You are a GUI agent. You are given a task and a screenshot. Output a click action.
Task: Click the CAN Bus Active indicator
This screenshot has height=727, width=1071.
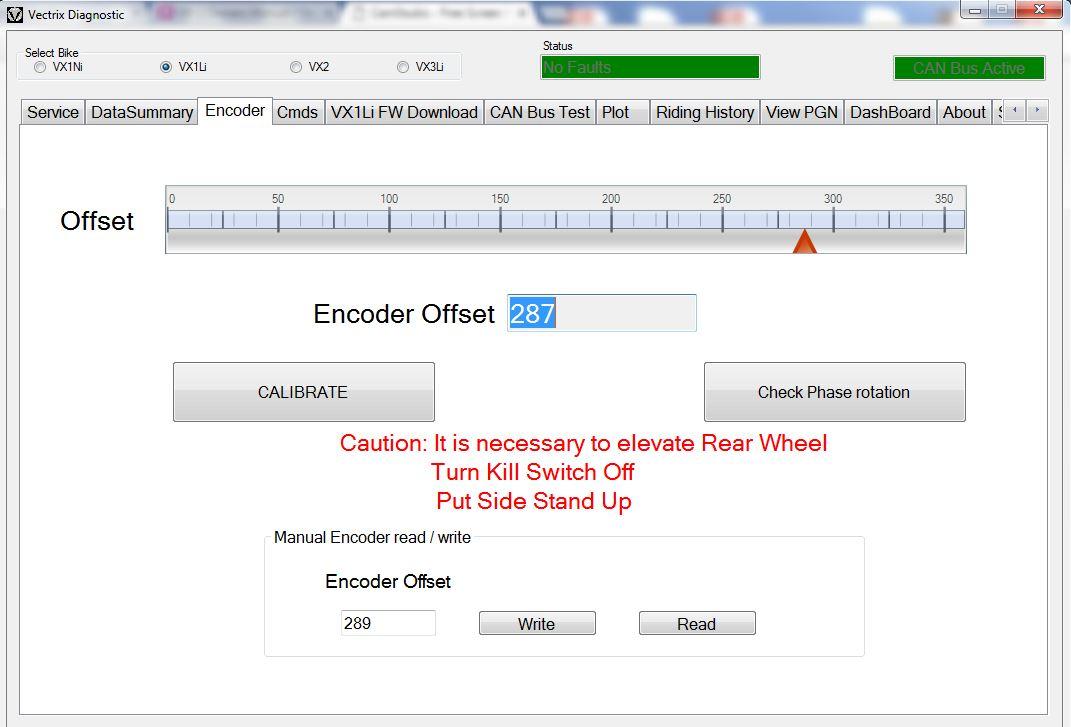(x=969, y=68)
